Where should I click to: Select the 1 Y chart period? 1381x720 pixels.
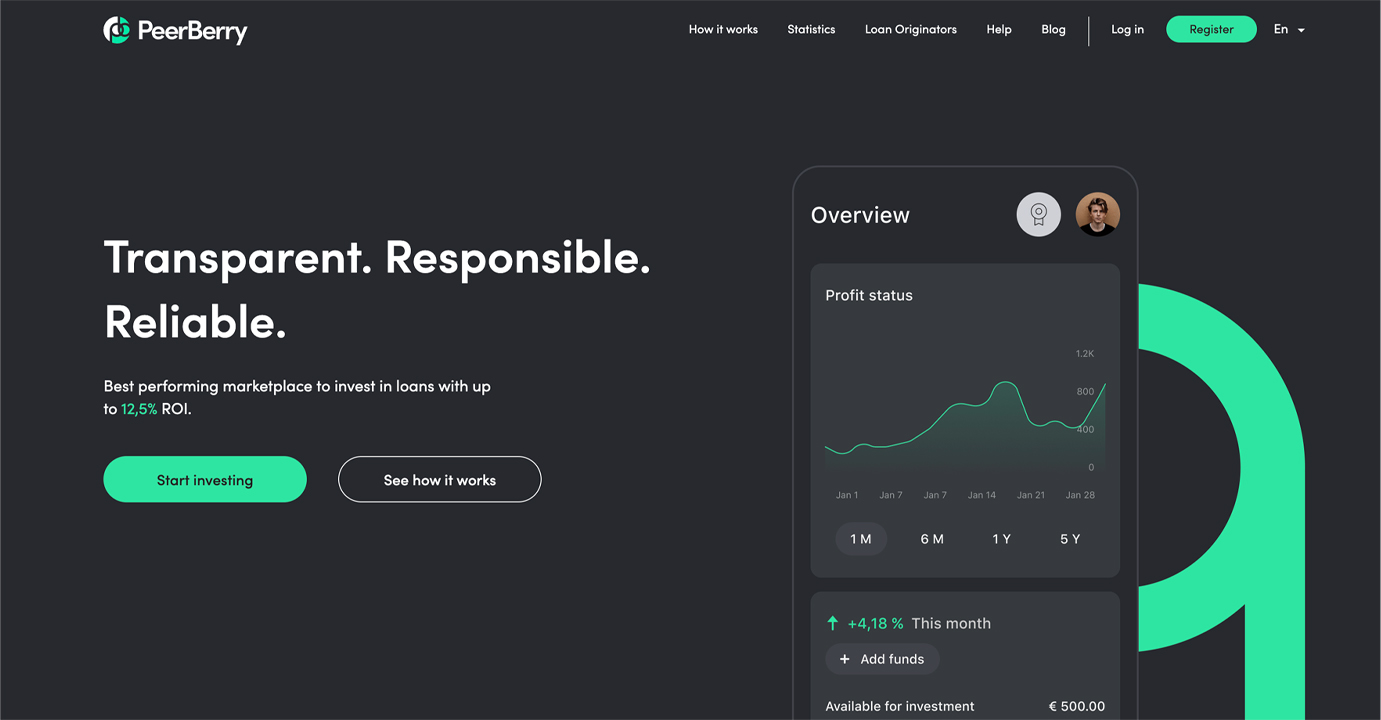1001,539
